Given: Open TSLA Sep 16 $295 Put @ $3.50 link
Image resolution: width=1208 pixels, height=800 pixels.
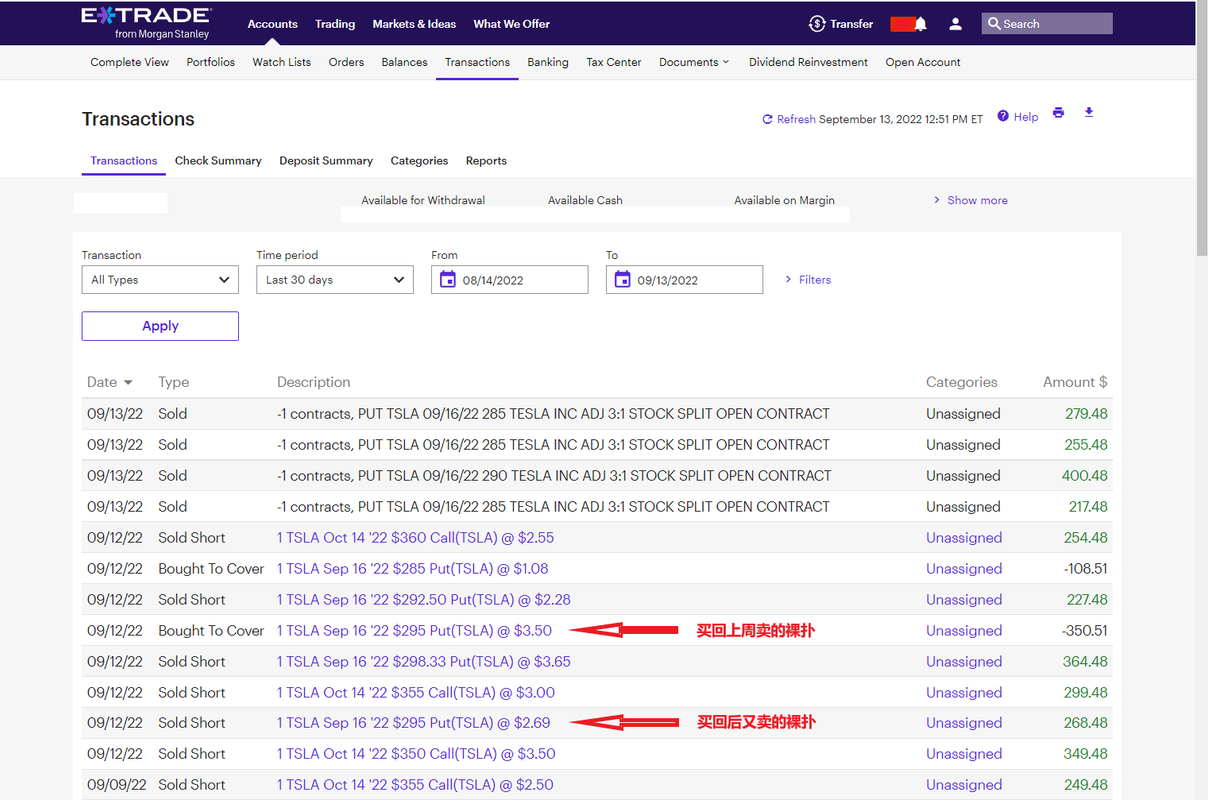Looking at the screenshot, I should [414, 631].
